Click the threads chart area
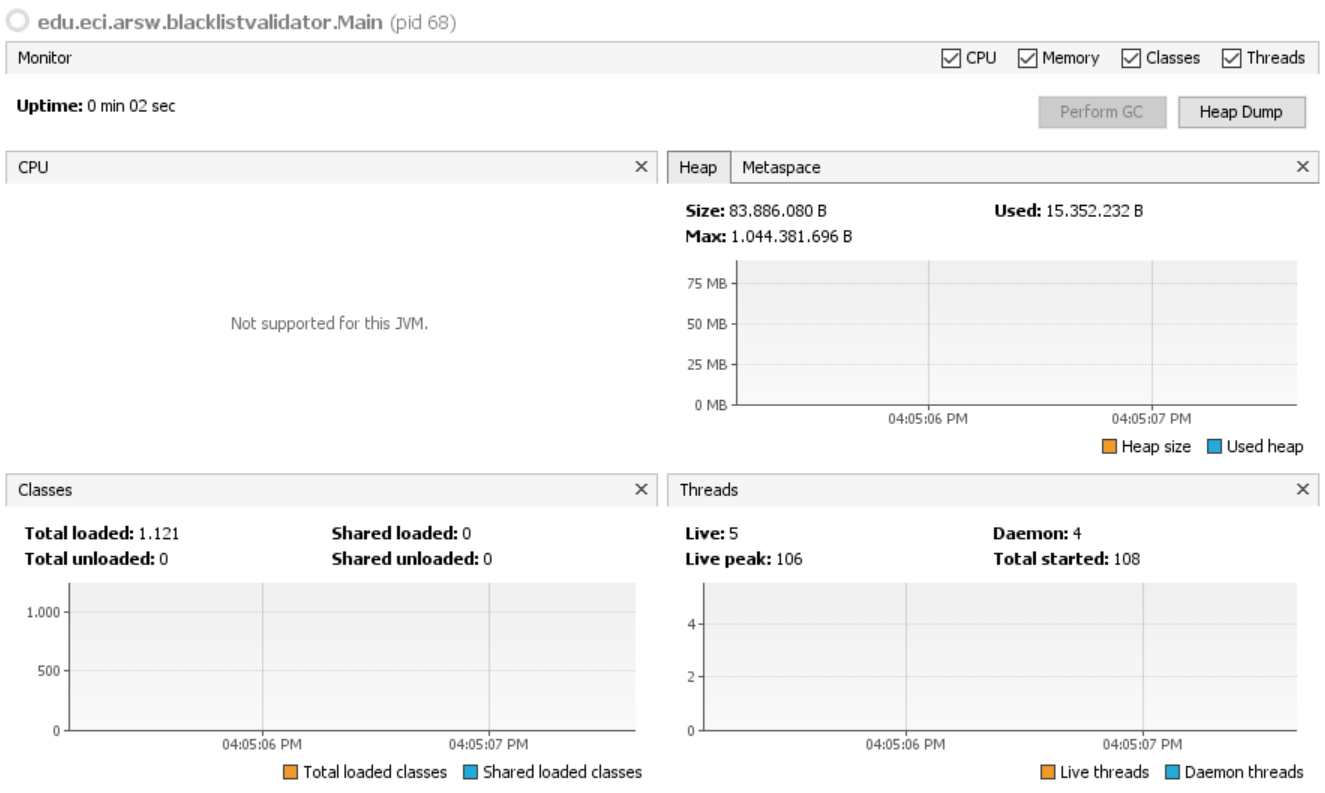Screen dimensions: 1325x793 [1000, 657]
